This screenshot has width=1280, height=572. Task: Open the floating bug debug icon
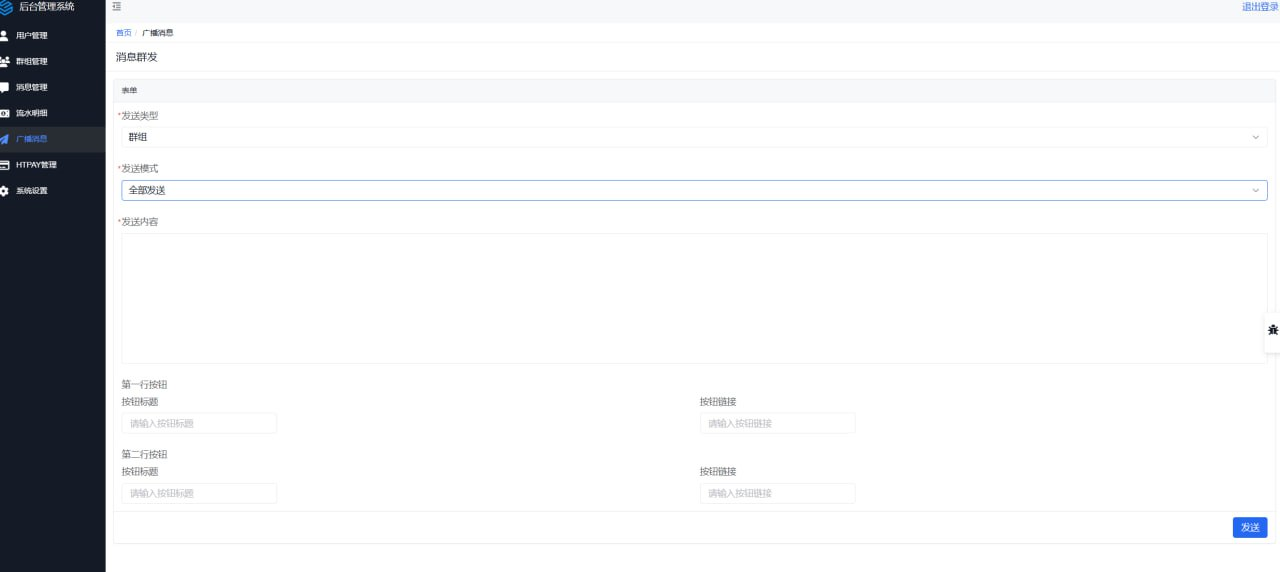click(1272, 330)
